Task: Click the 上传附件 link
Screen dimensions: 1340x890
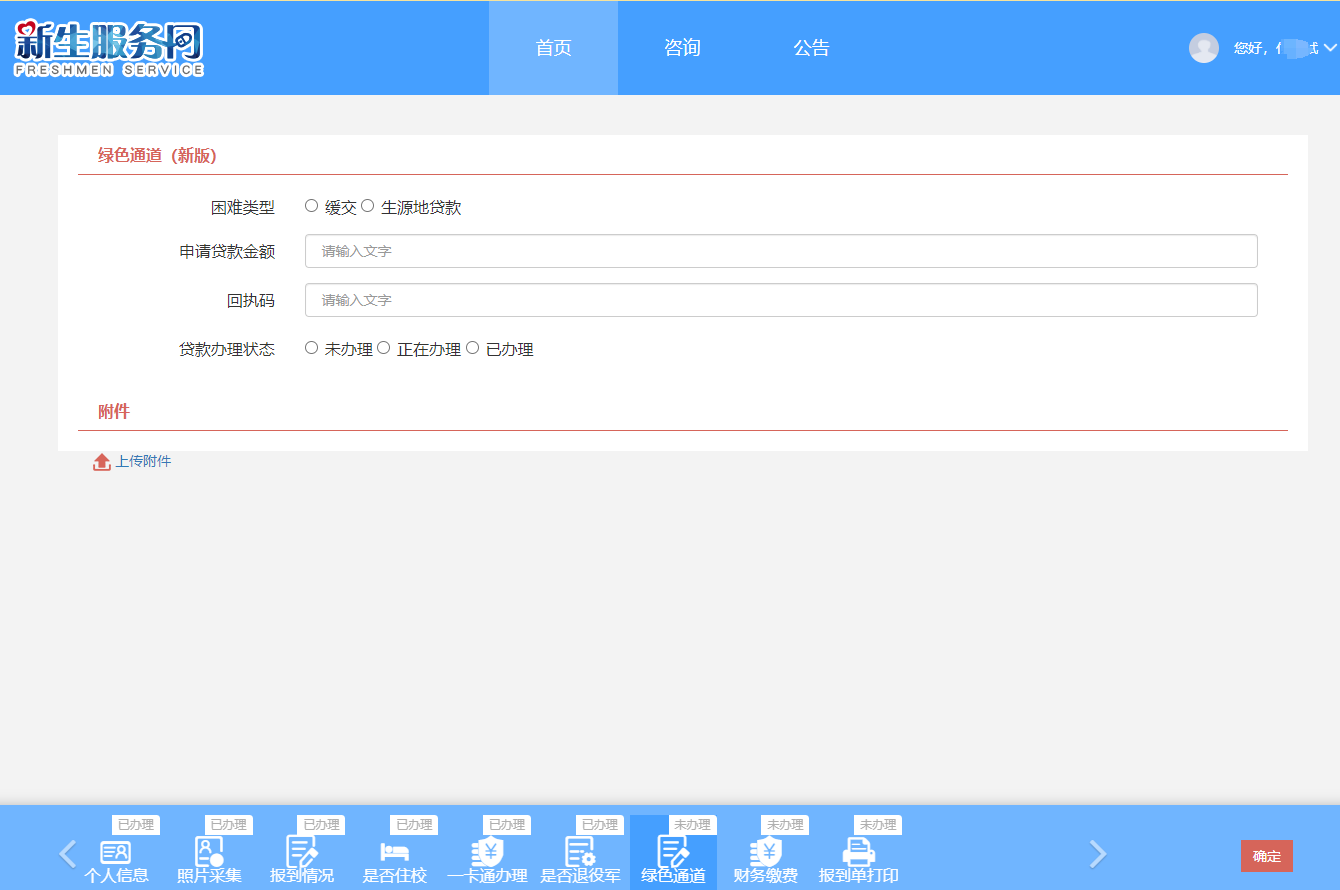Action: (x=143, y=461)
